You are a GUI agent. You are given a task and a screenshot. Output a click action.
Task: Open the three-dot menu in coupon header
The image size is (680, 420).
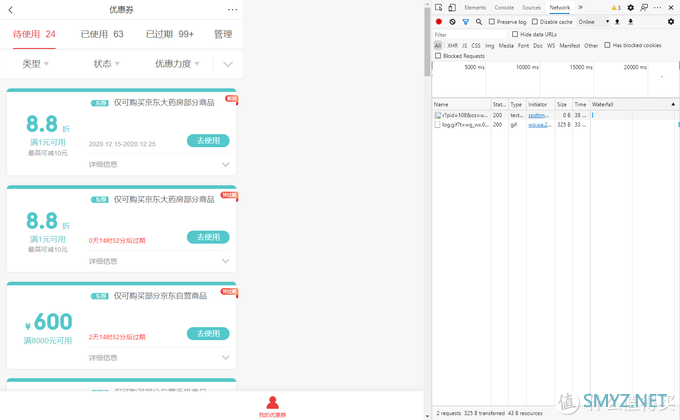[232, 10]
